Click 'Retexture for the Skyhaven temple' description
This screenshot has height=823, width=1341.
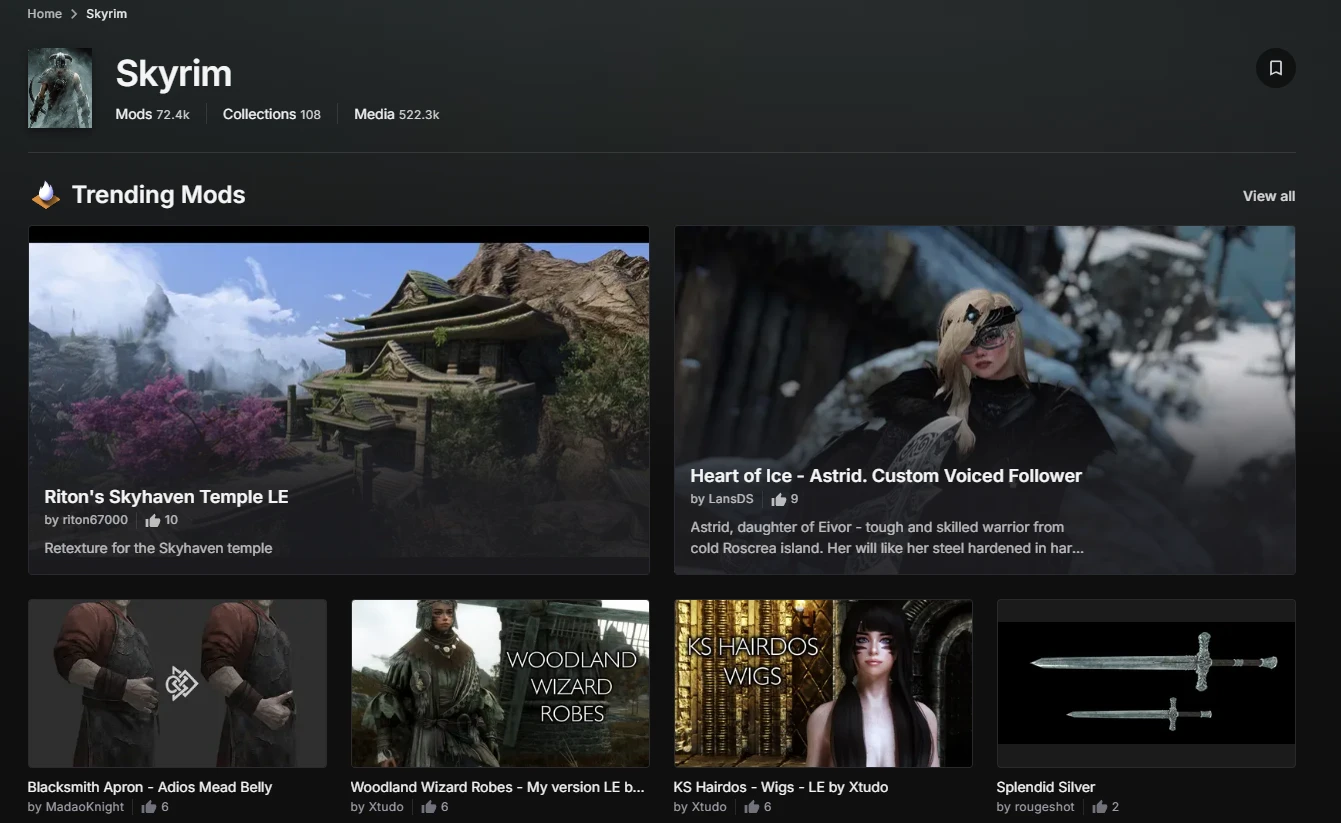158,548
